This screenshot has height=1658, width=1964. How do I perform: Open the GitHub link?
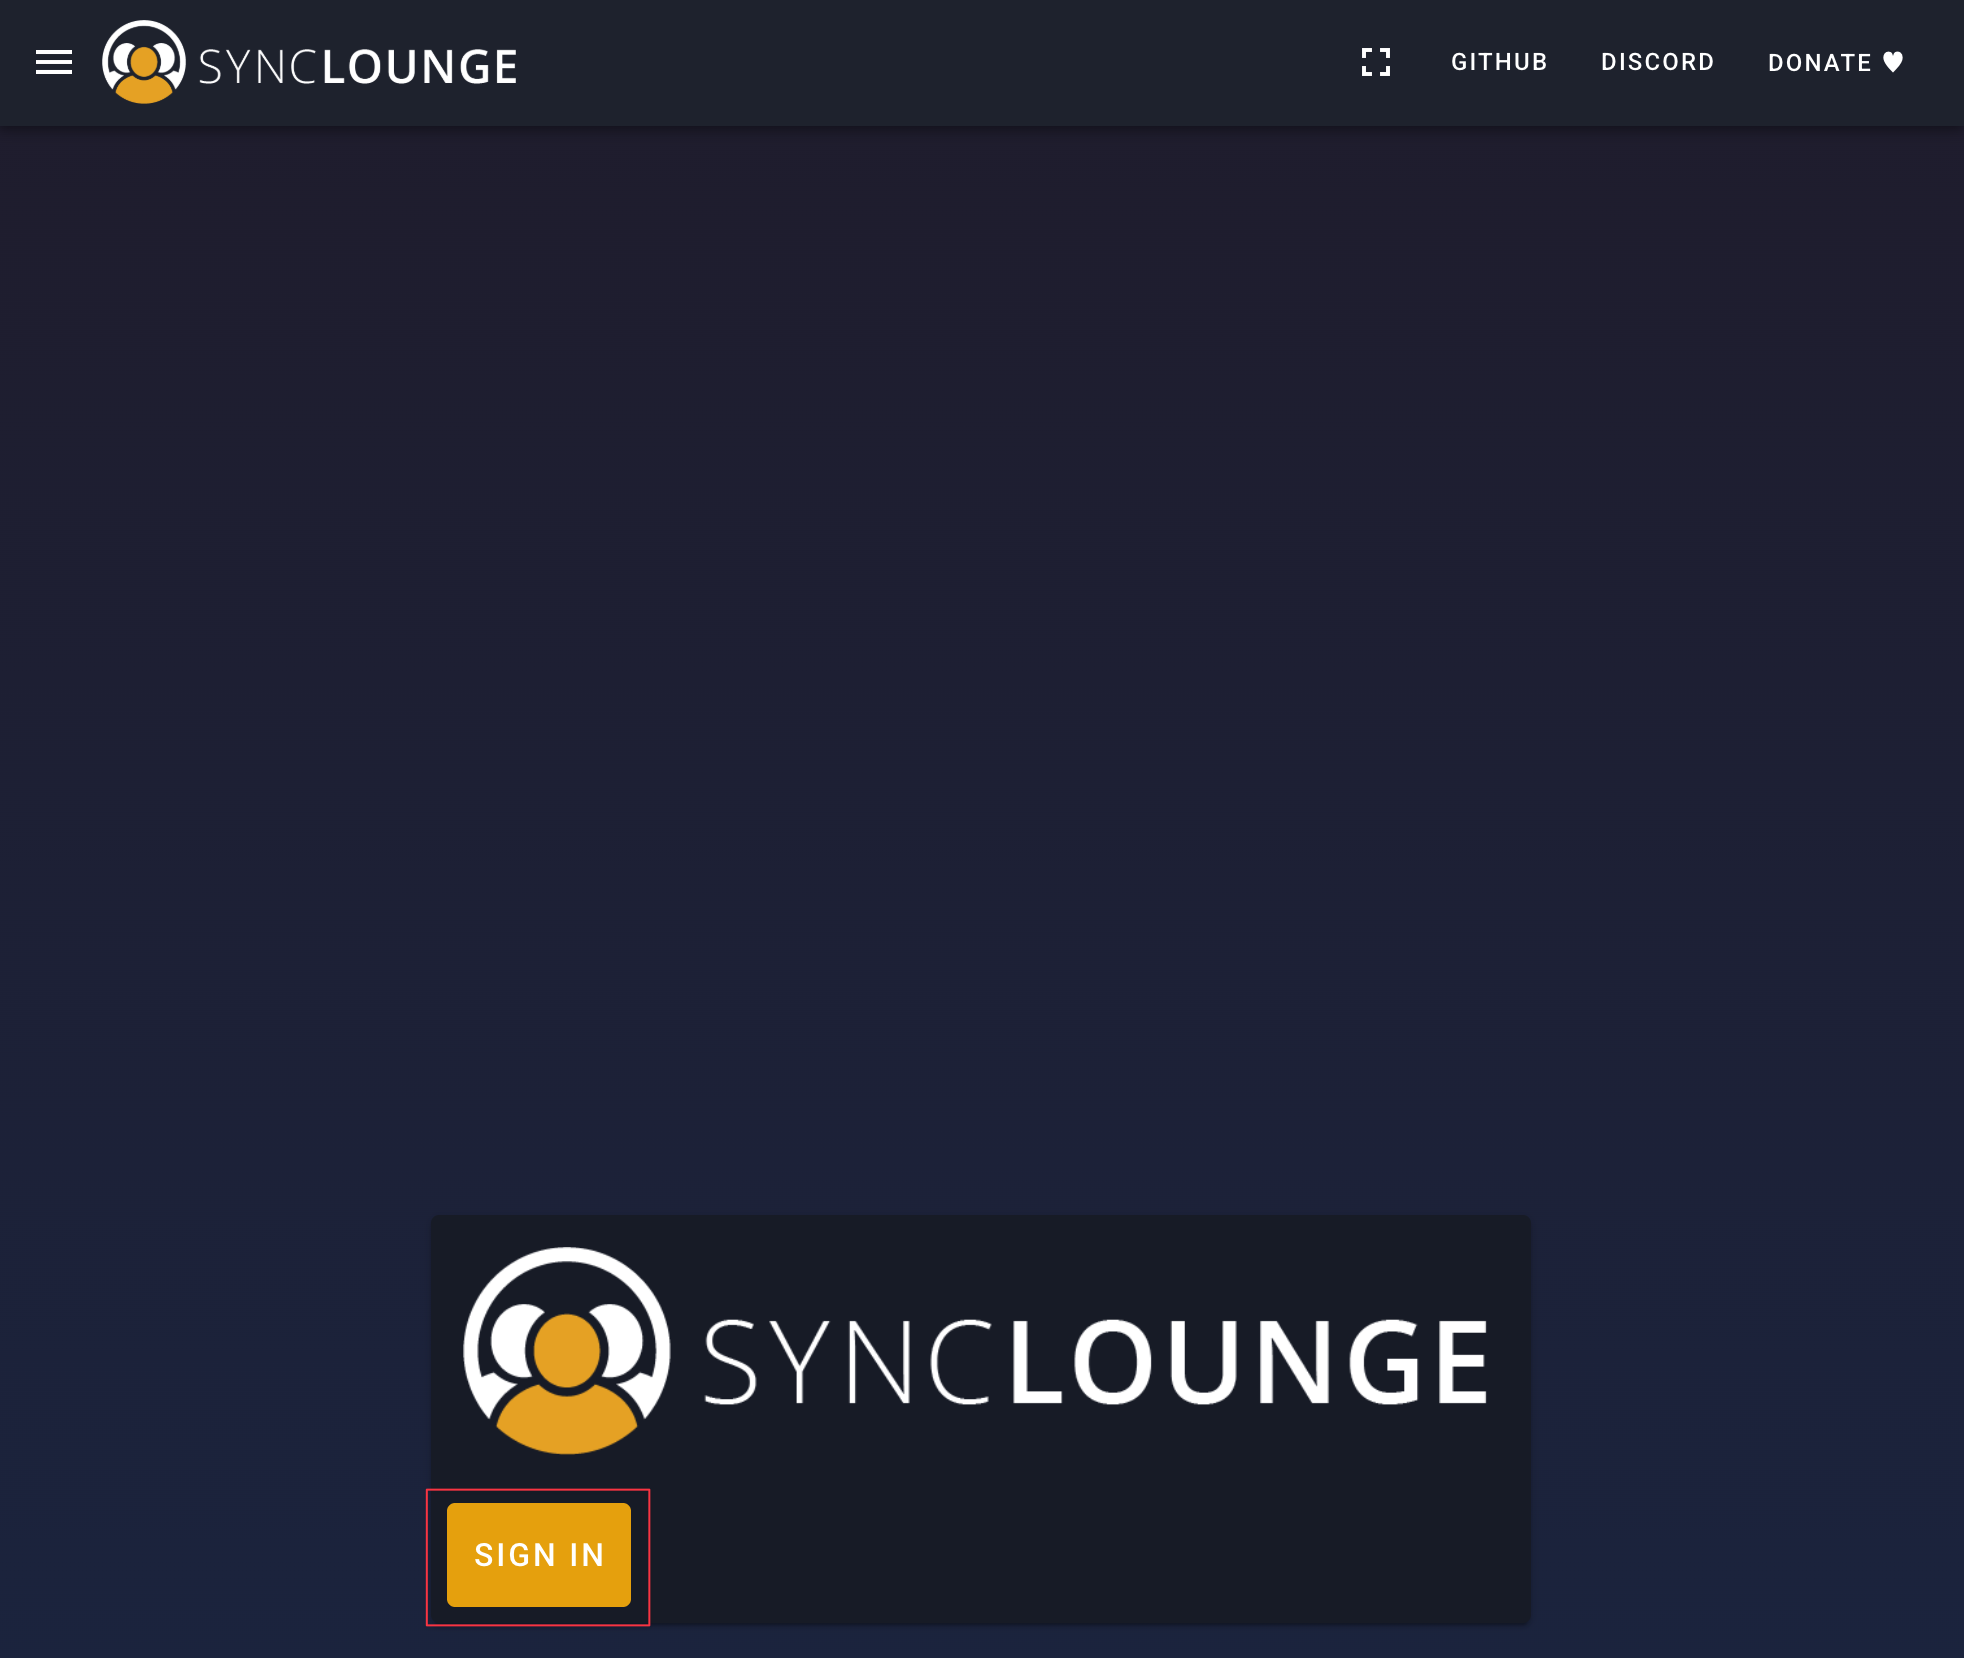click(1499, 62)
